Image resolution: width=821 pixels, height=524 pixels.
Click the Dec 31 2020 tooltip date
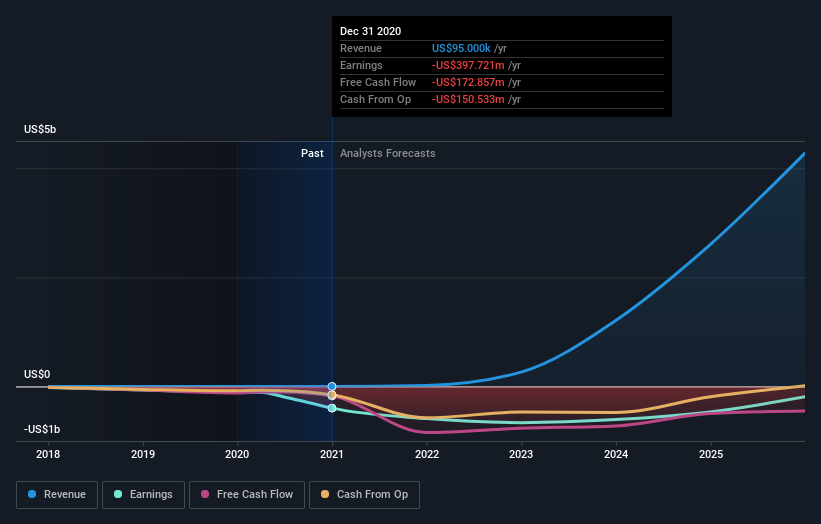coord(370,31)
